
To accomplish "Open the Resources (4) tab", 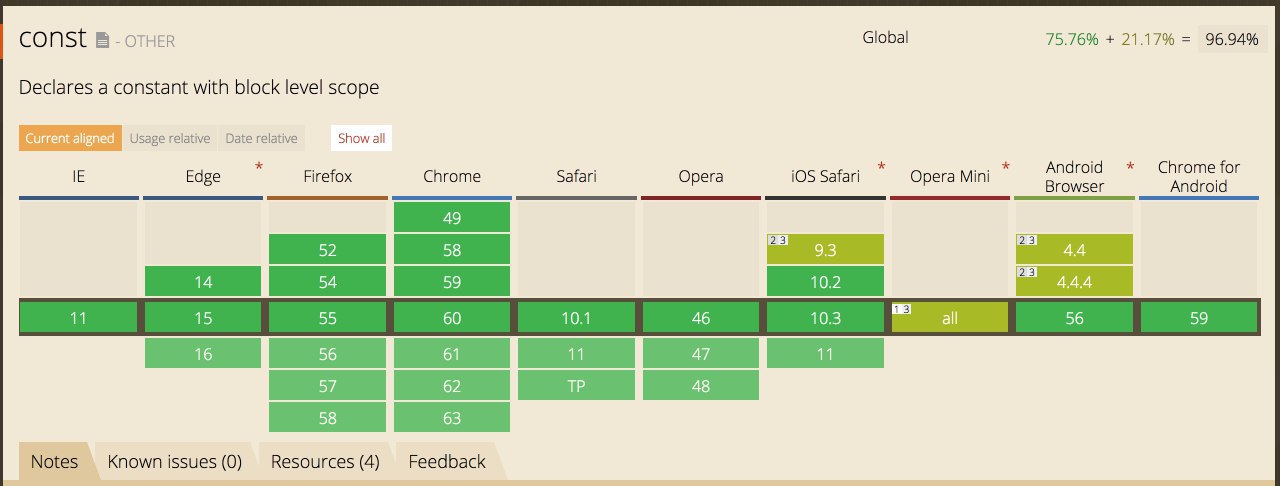I will pyautogui.click(x=325, y=461).
